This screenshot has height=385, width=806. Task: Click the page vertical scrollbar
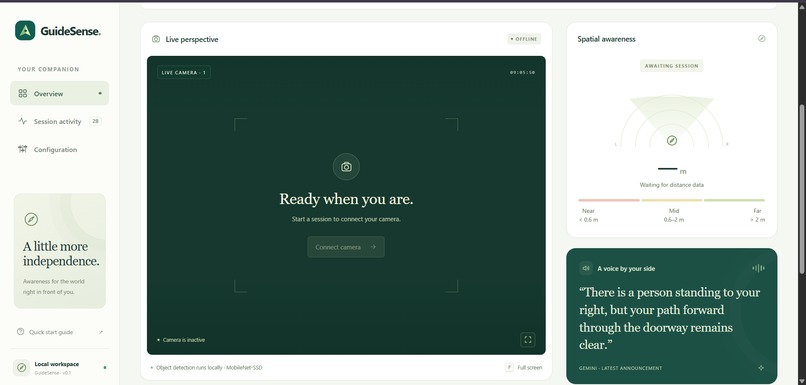(x=802, y=189)
